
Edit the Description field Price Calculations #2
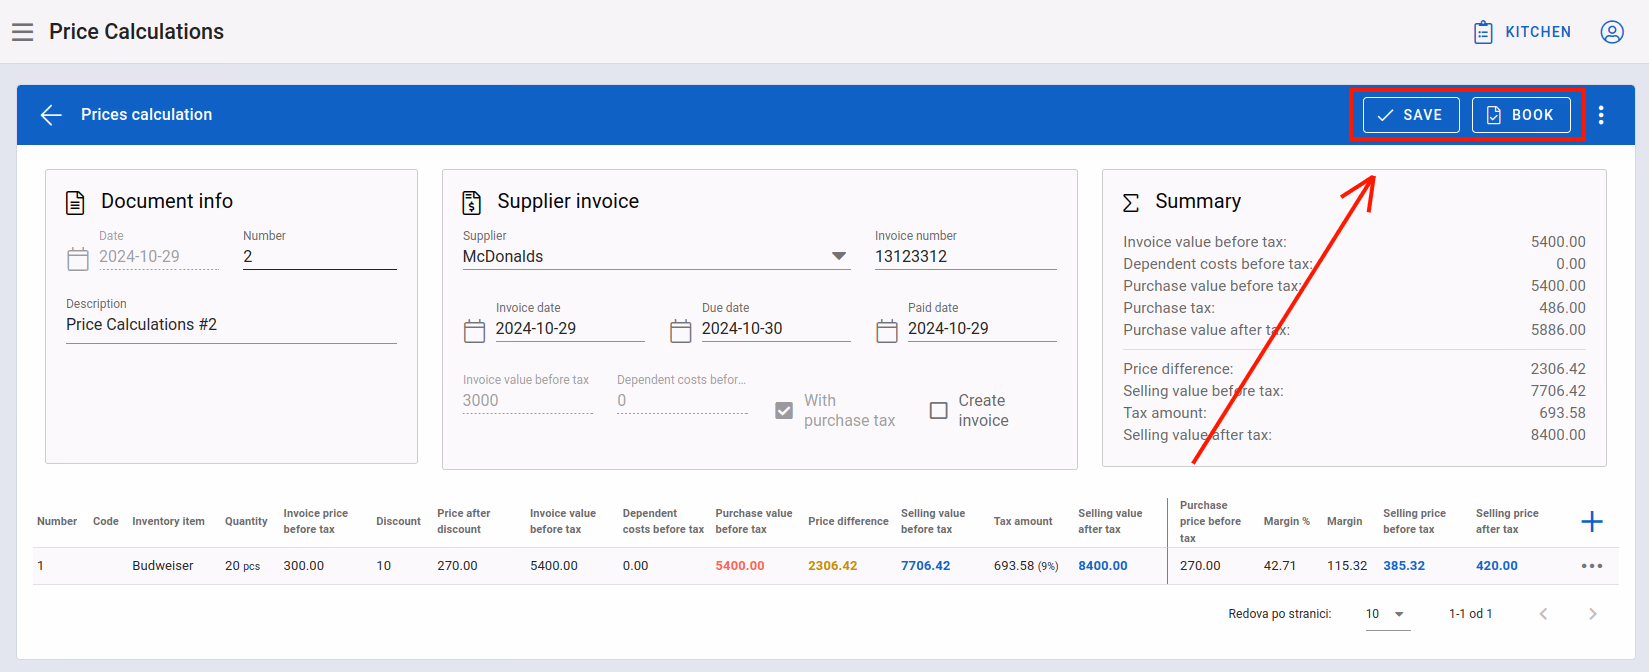231,325
